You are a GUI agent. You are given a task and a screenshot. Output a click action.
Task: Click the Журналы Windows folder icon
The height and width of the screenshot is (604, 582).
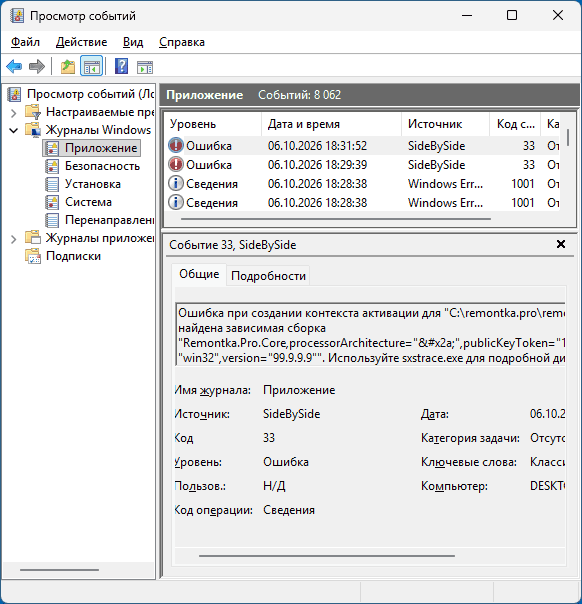(33, 130)
